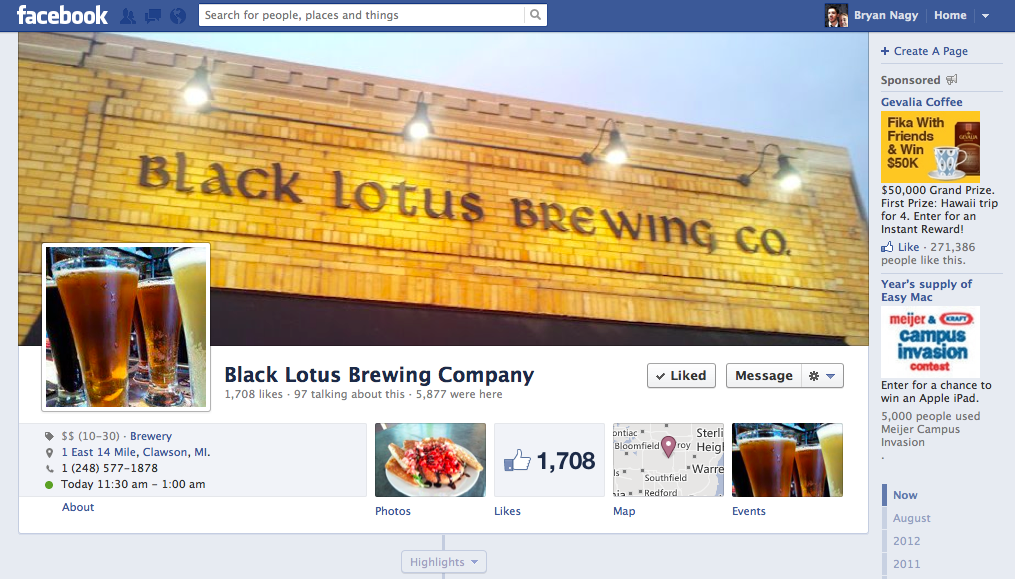The image size is (1015, 579).
Task: Click the Message button
Action: pyautogui.click(x=764, y=376)
